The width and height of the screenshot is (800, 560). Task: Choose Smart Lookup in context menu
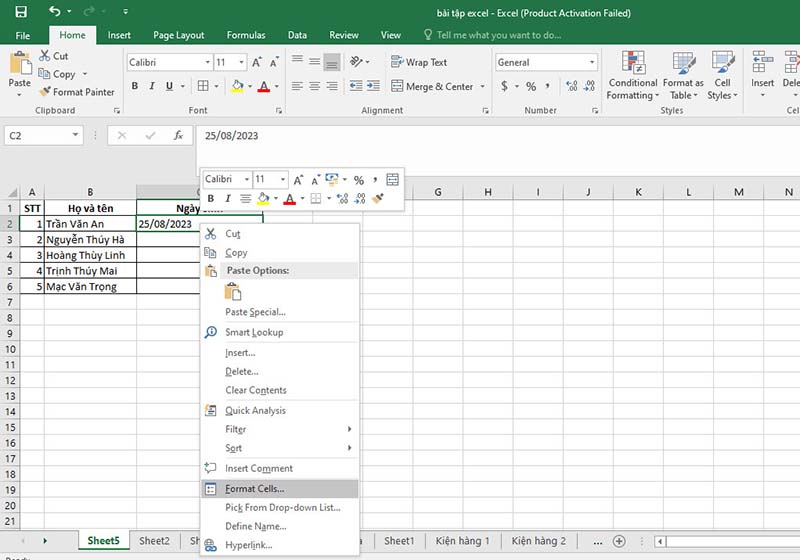[x=280, y=332]
